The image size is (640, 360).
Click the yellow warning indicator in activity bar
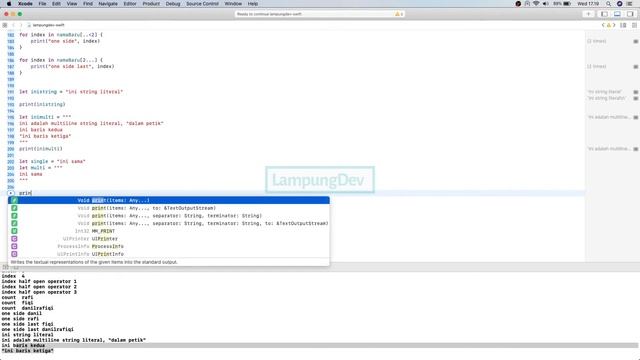(399, 14)
